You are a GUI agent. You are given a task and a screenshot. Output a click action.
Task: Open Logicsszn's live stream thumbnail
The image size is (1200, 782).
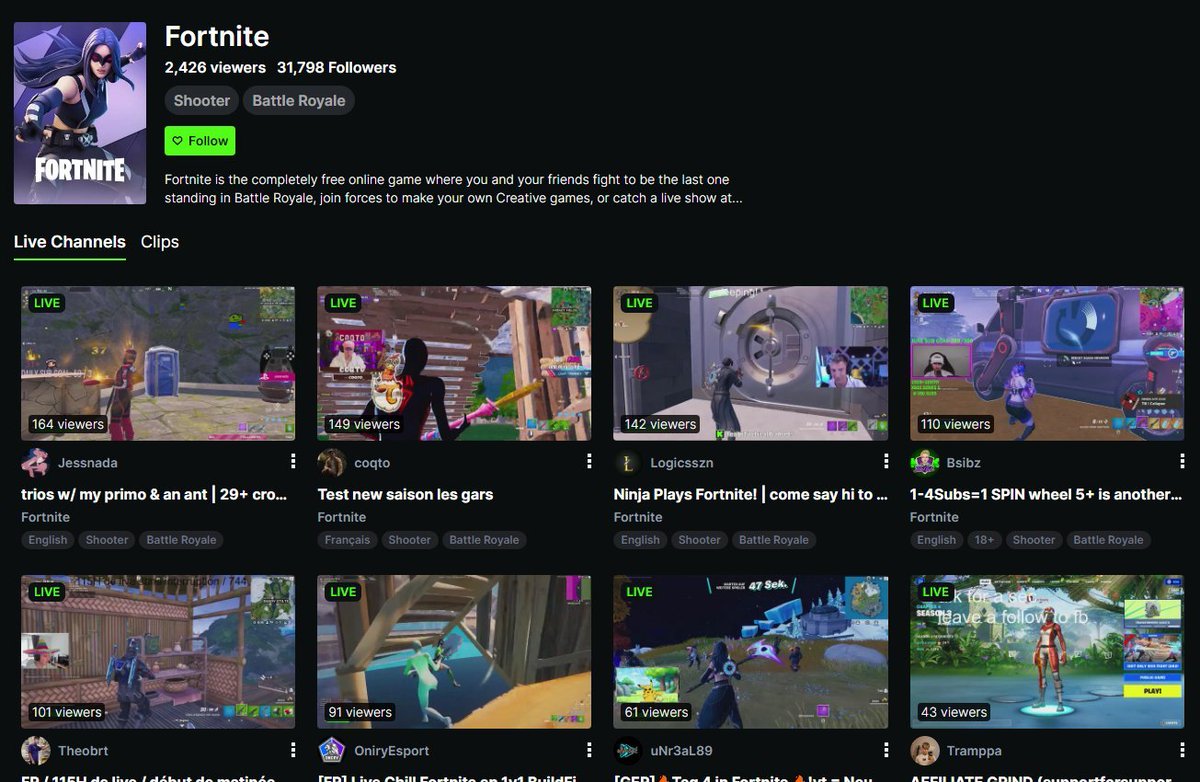pyautogui.click(x=751, y=364)
